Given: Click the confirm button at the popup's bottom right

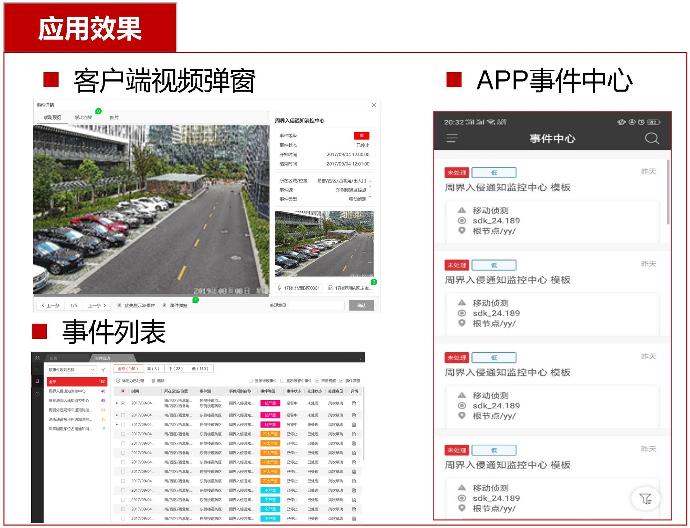Looking at the screenshot, I should pos(360,305).
